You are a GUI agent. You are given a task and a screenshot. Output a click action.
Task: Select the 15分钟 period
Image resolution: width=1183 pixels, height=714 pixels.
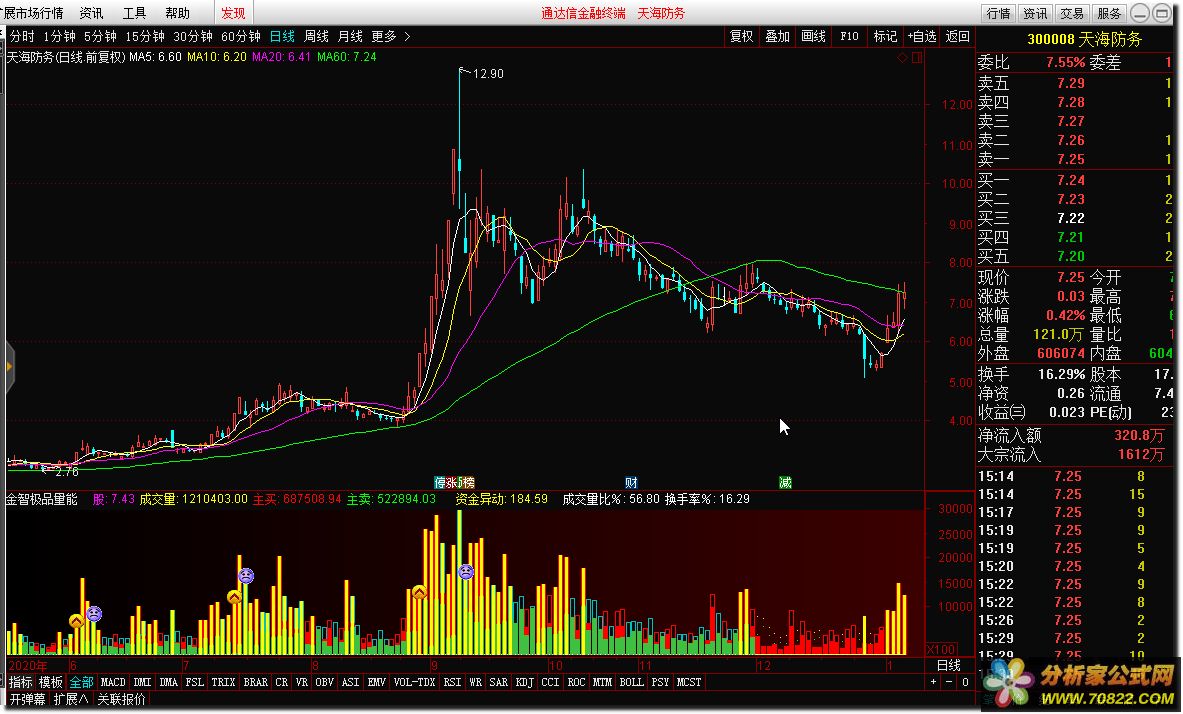(145, 36)
